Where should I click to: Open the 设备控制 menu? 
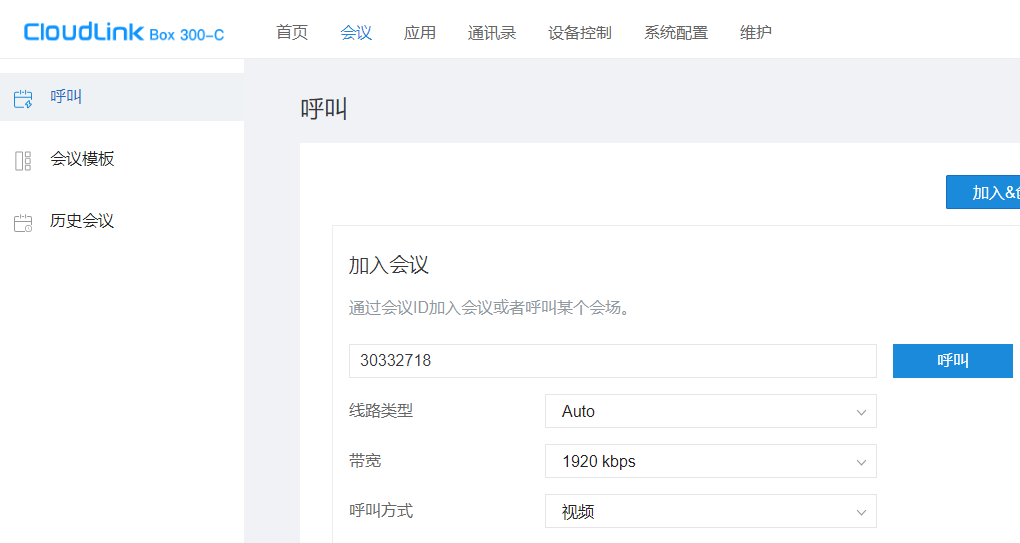click(580, 33)
